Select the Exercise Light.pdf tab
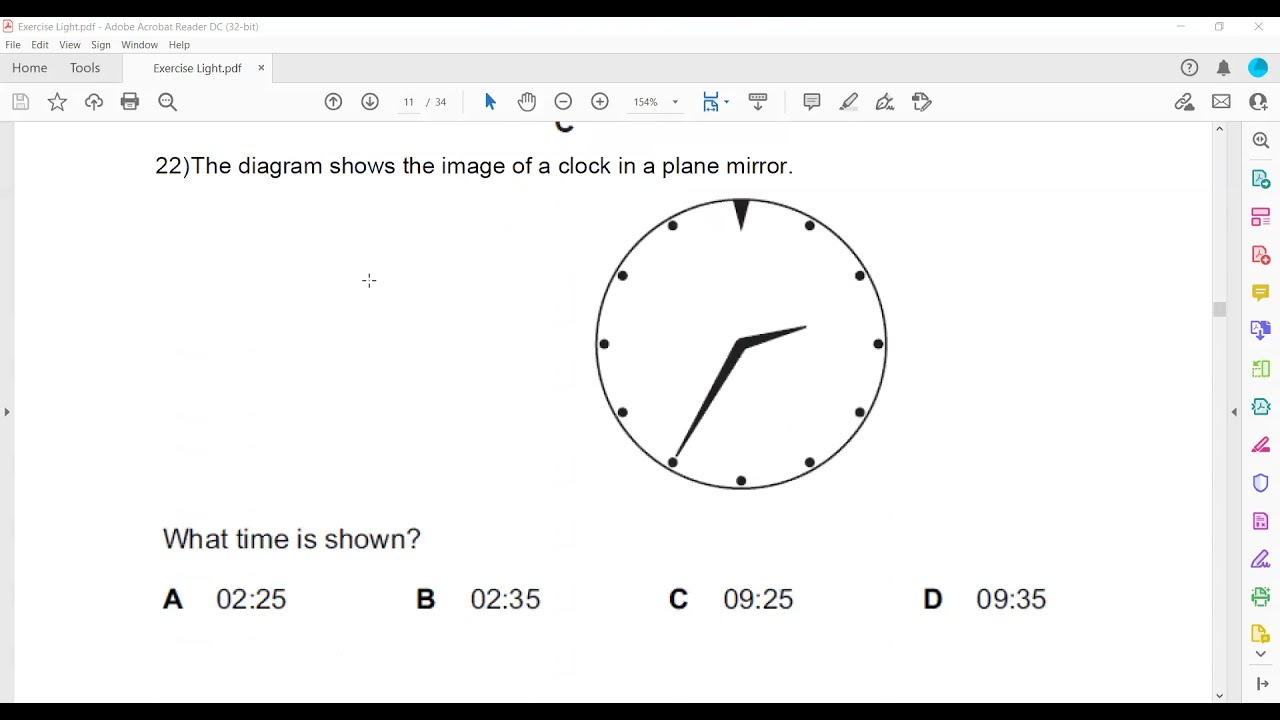This screenshot has width=1280, height=720. coord(197,68)
